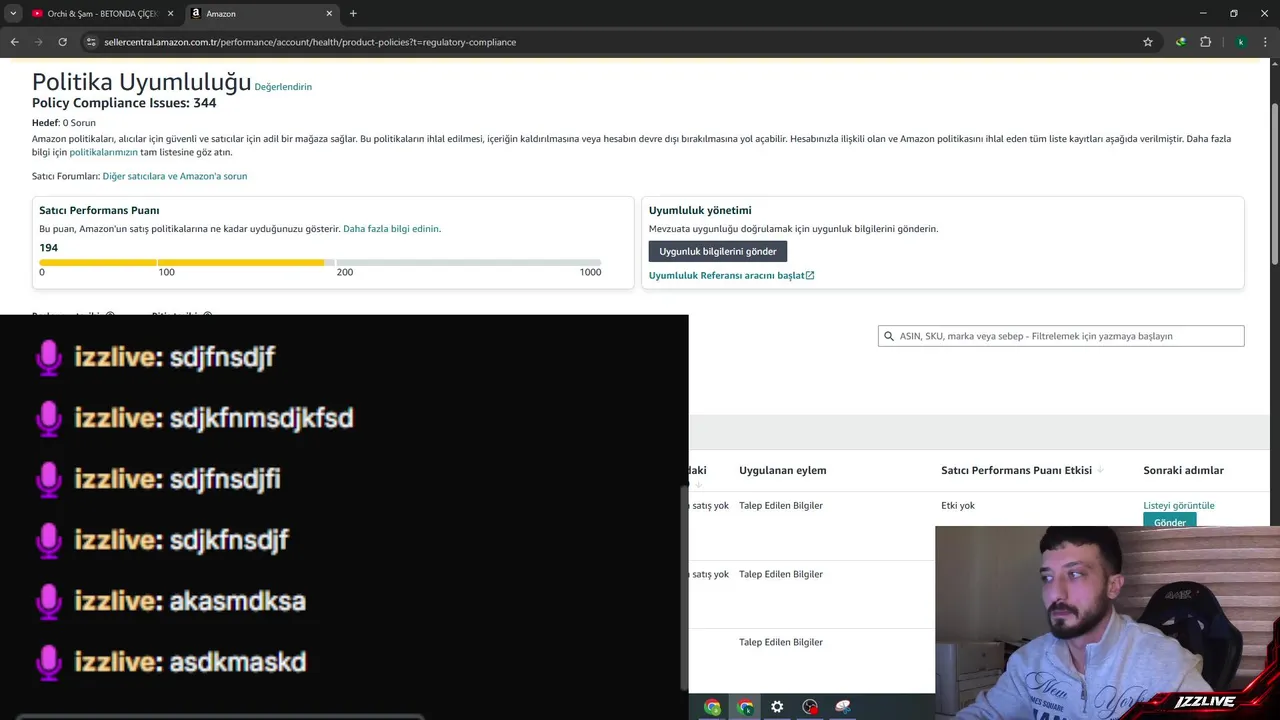
Task: Launch 'Uyumluluk Referansı aracını başlat' link
Action: tap(731, 275)
